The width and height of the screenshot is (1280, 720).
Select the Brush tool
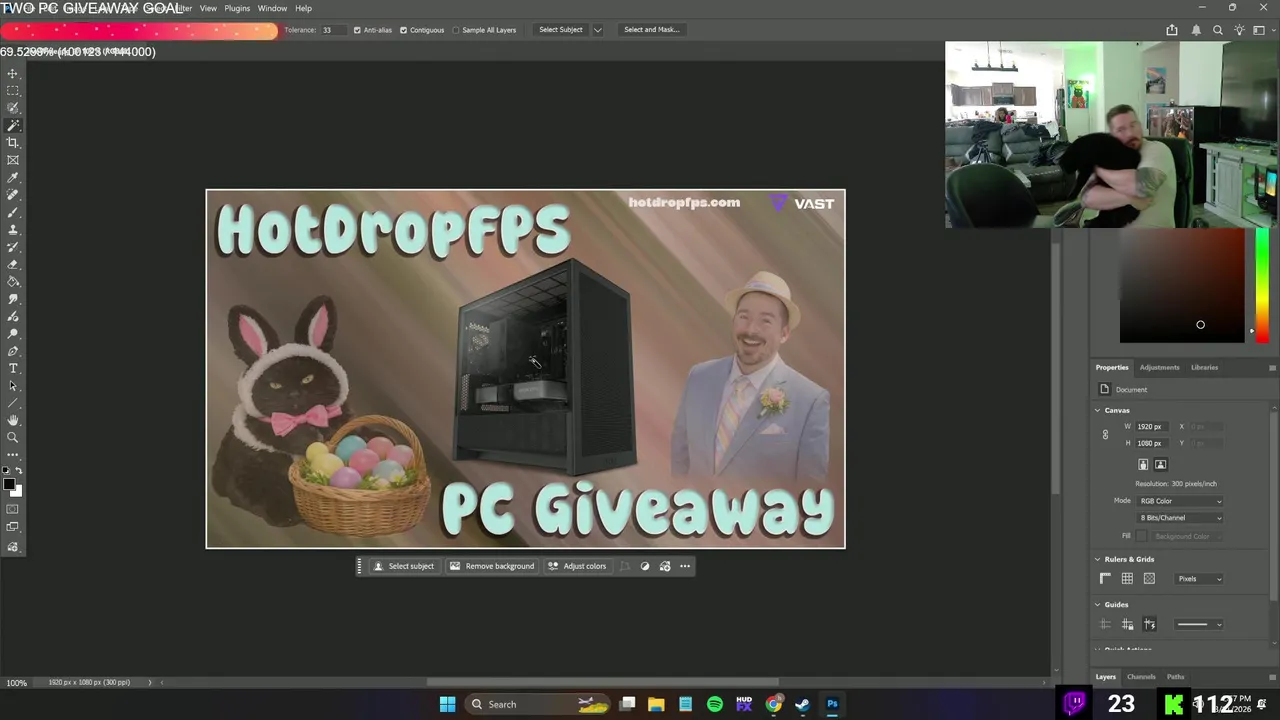(x=13, y=212)
